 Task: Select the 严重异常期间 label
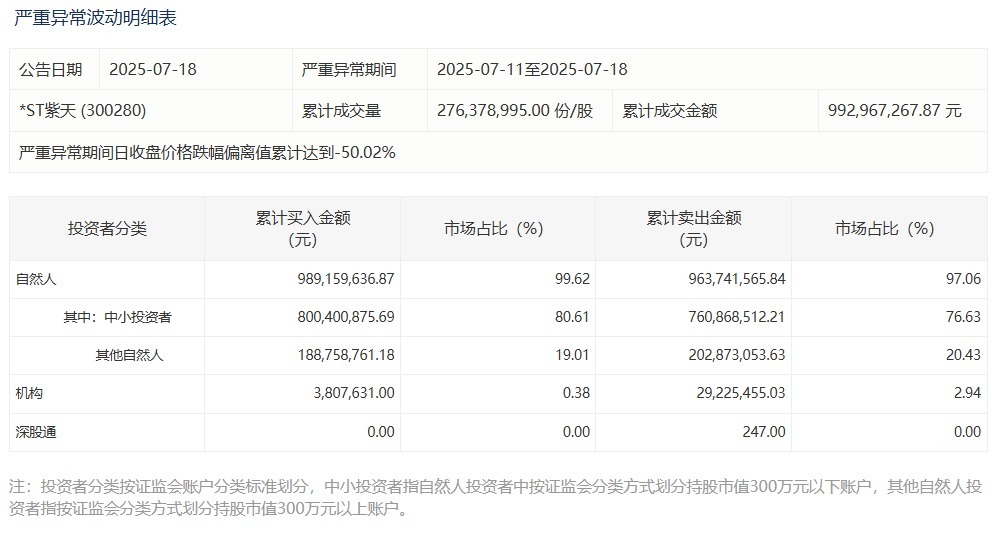tap(349, 69)
